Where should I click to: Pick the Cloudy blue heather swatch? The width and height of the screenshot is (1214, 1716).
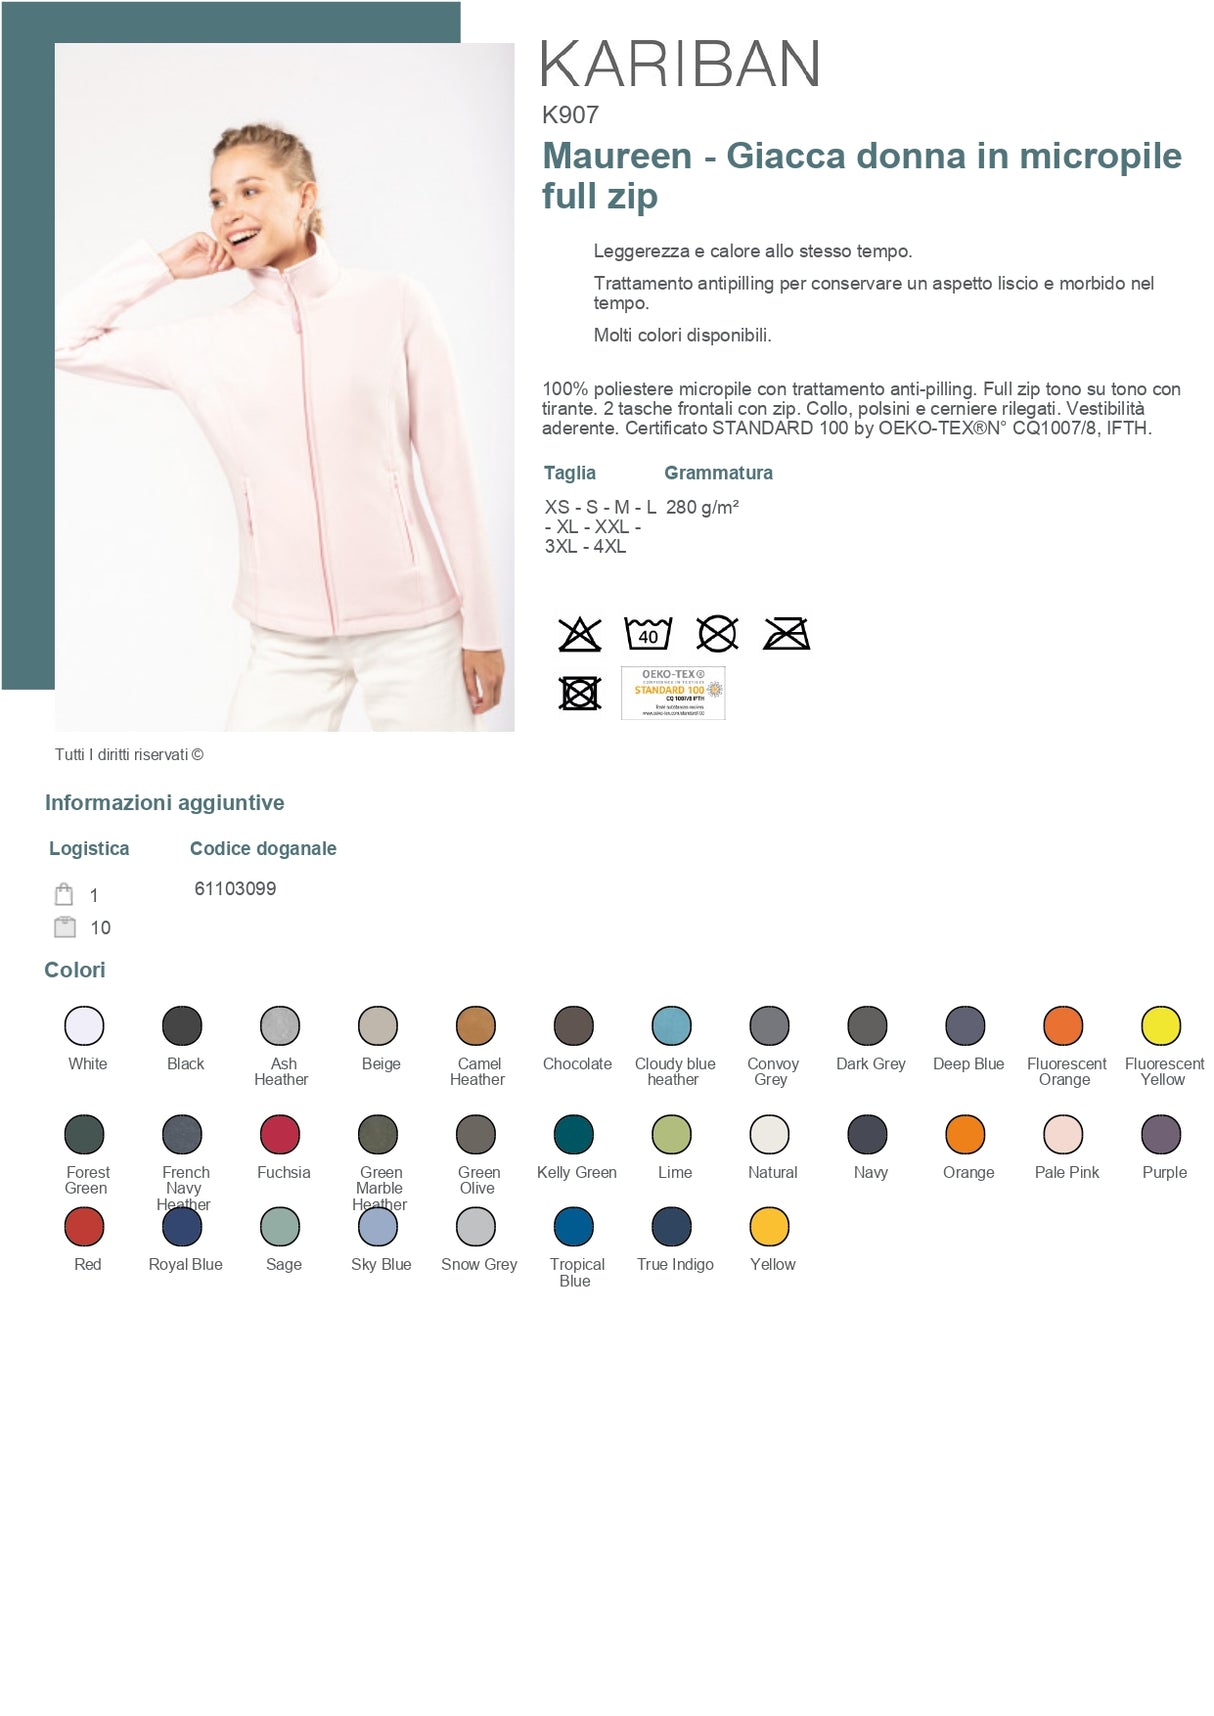[x=672, y=1026]
